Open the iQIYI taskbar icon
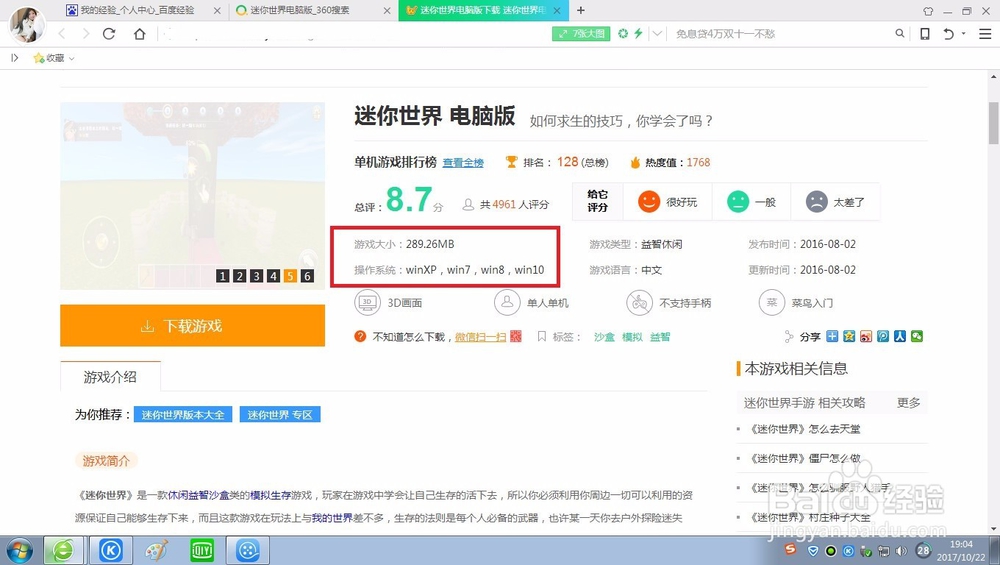Image resolution: width=1000 pixels, height=565 pixels. pos(202,550)
